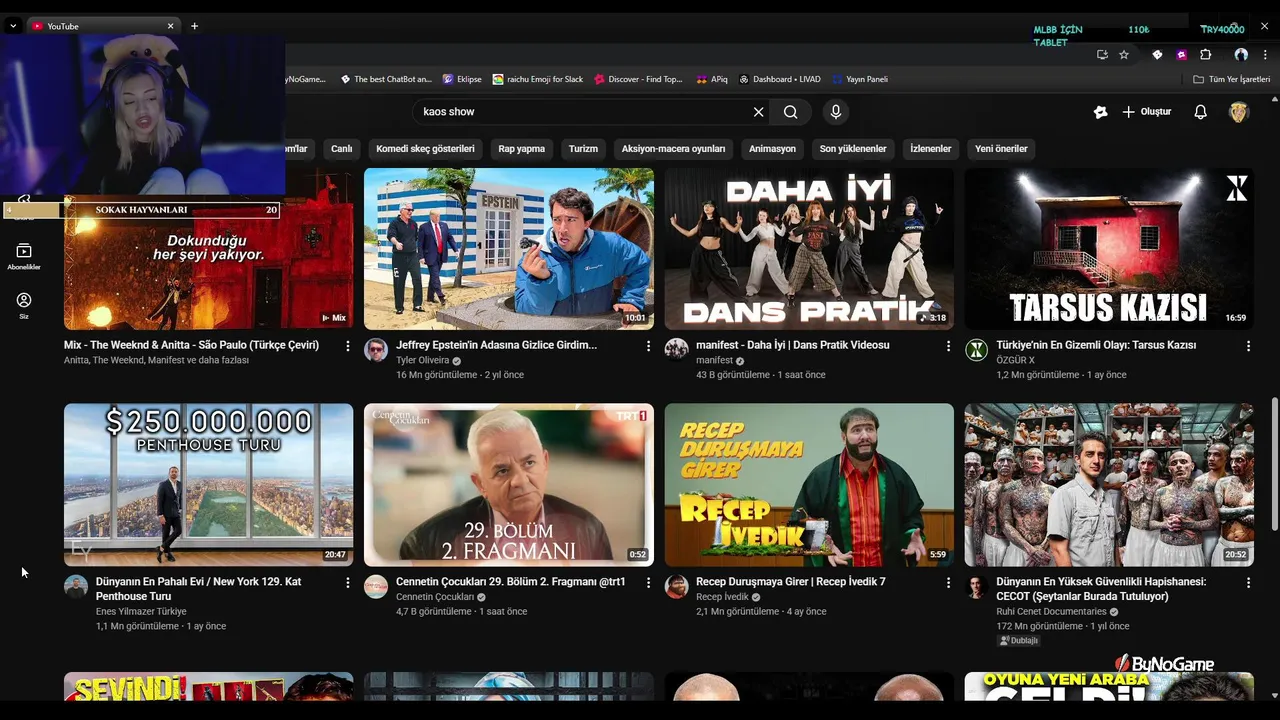Open options for Mix - The Weeknd video

348,346
